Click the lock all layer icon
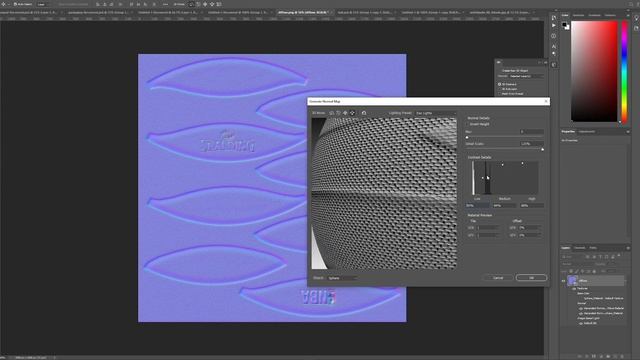 594,271
